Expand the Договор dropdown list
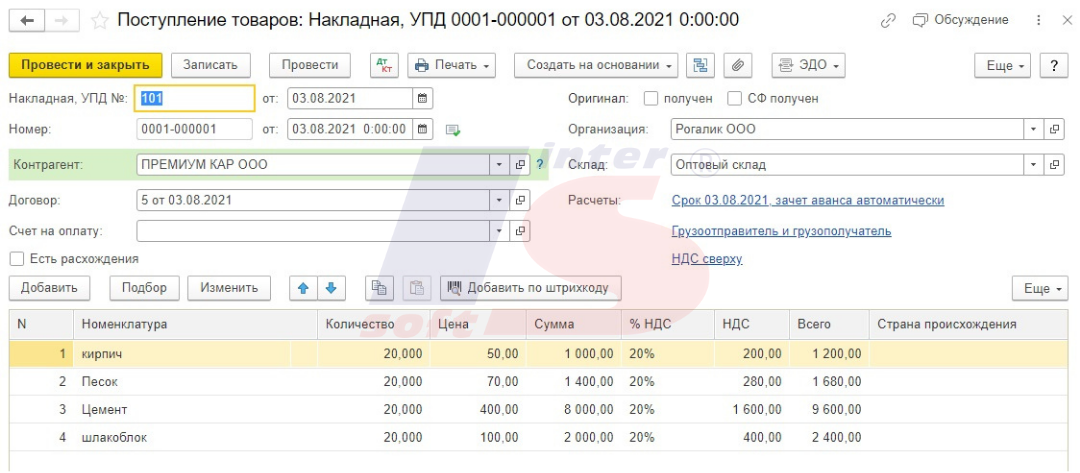The width and height of the screenshot is (1080, 473). coord(499,200)
